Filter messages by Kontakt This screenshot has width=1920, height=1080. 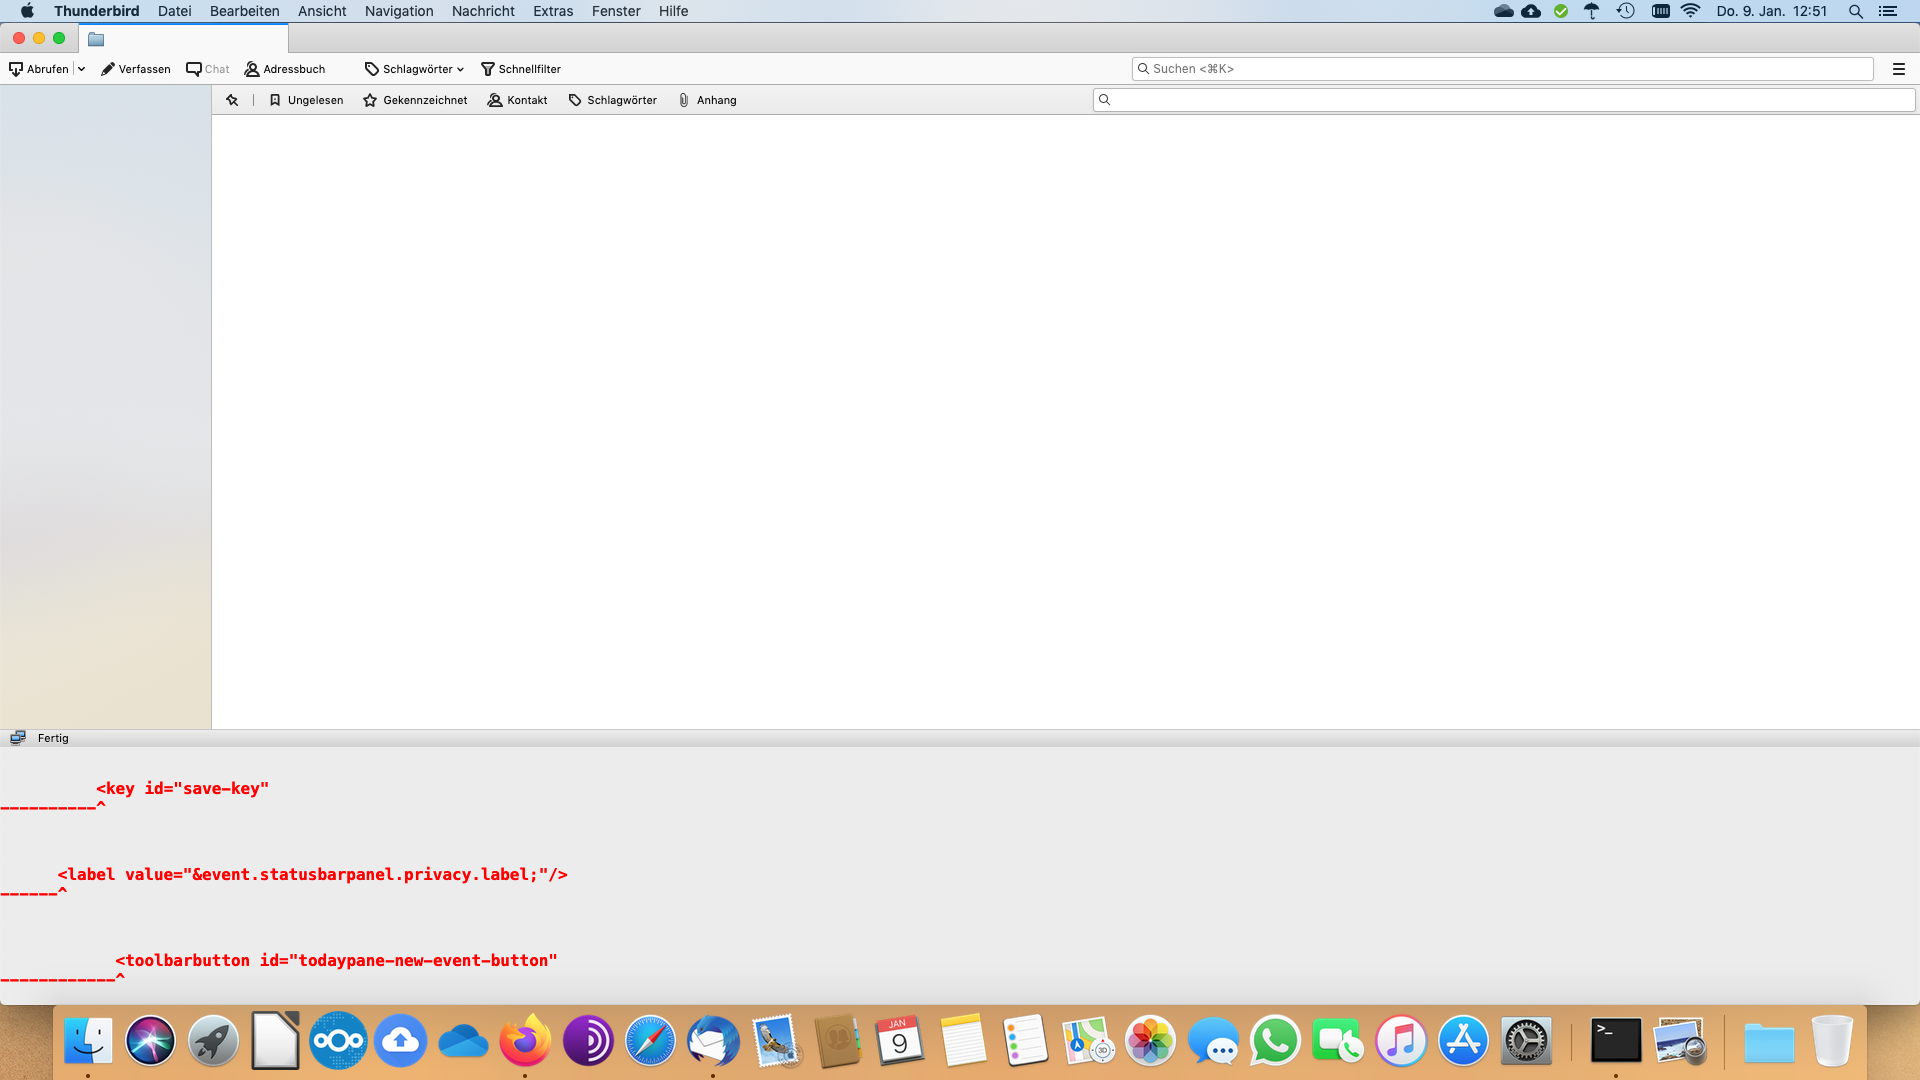pos(517,100)
